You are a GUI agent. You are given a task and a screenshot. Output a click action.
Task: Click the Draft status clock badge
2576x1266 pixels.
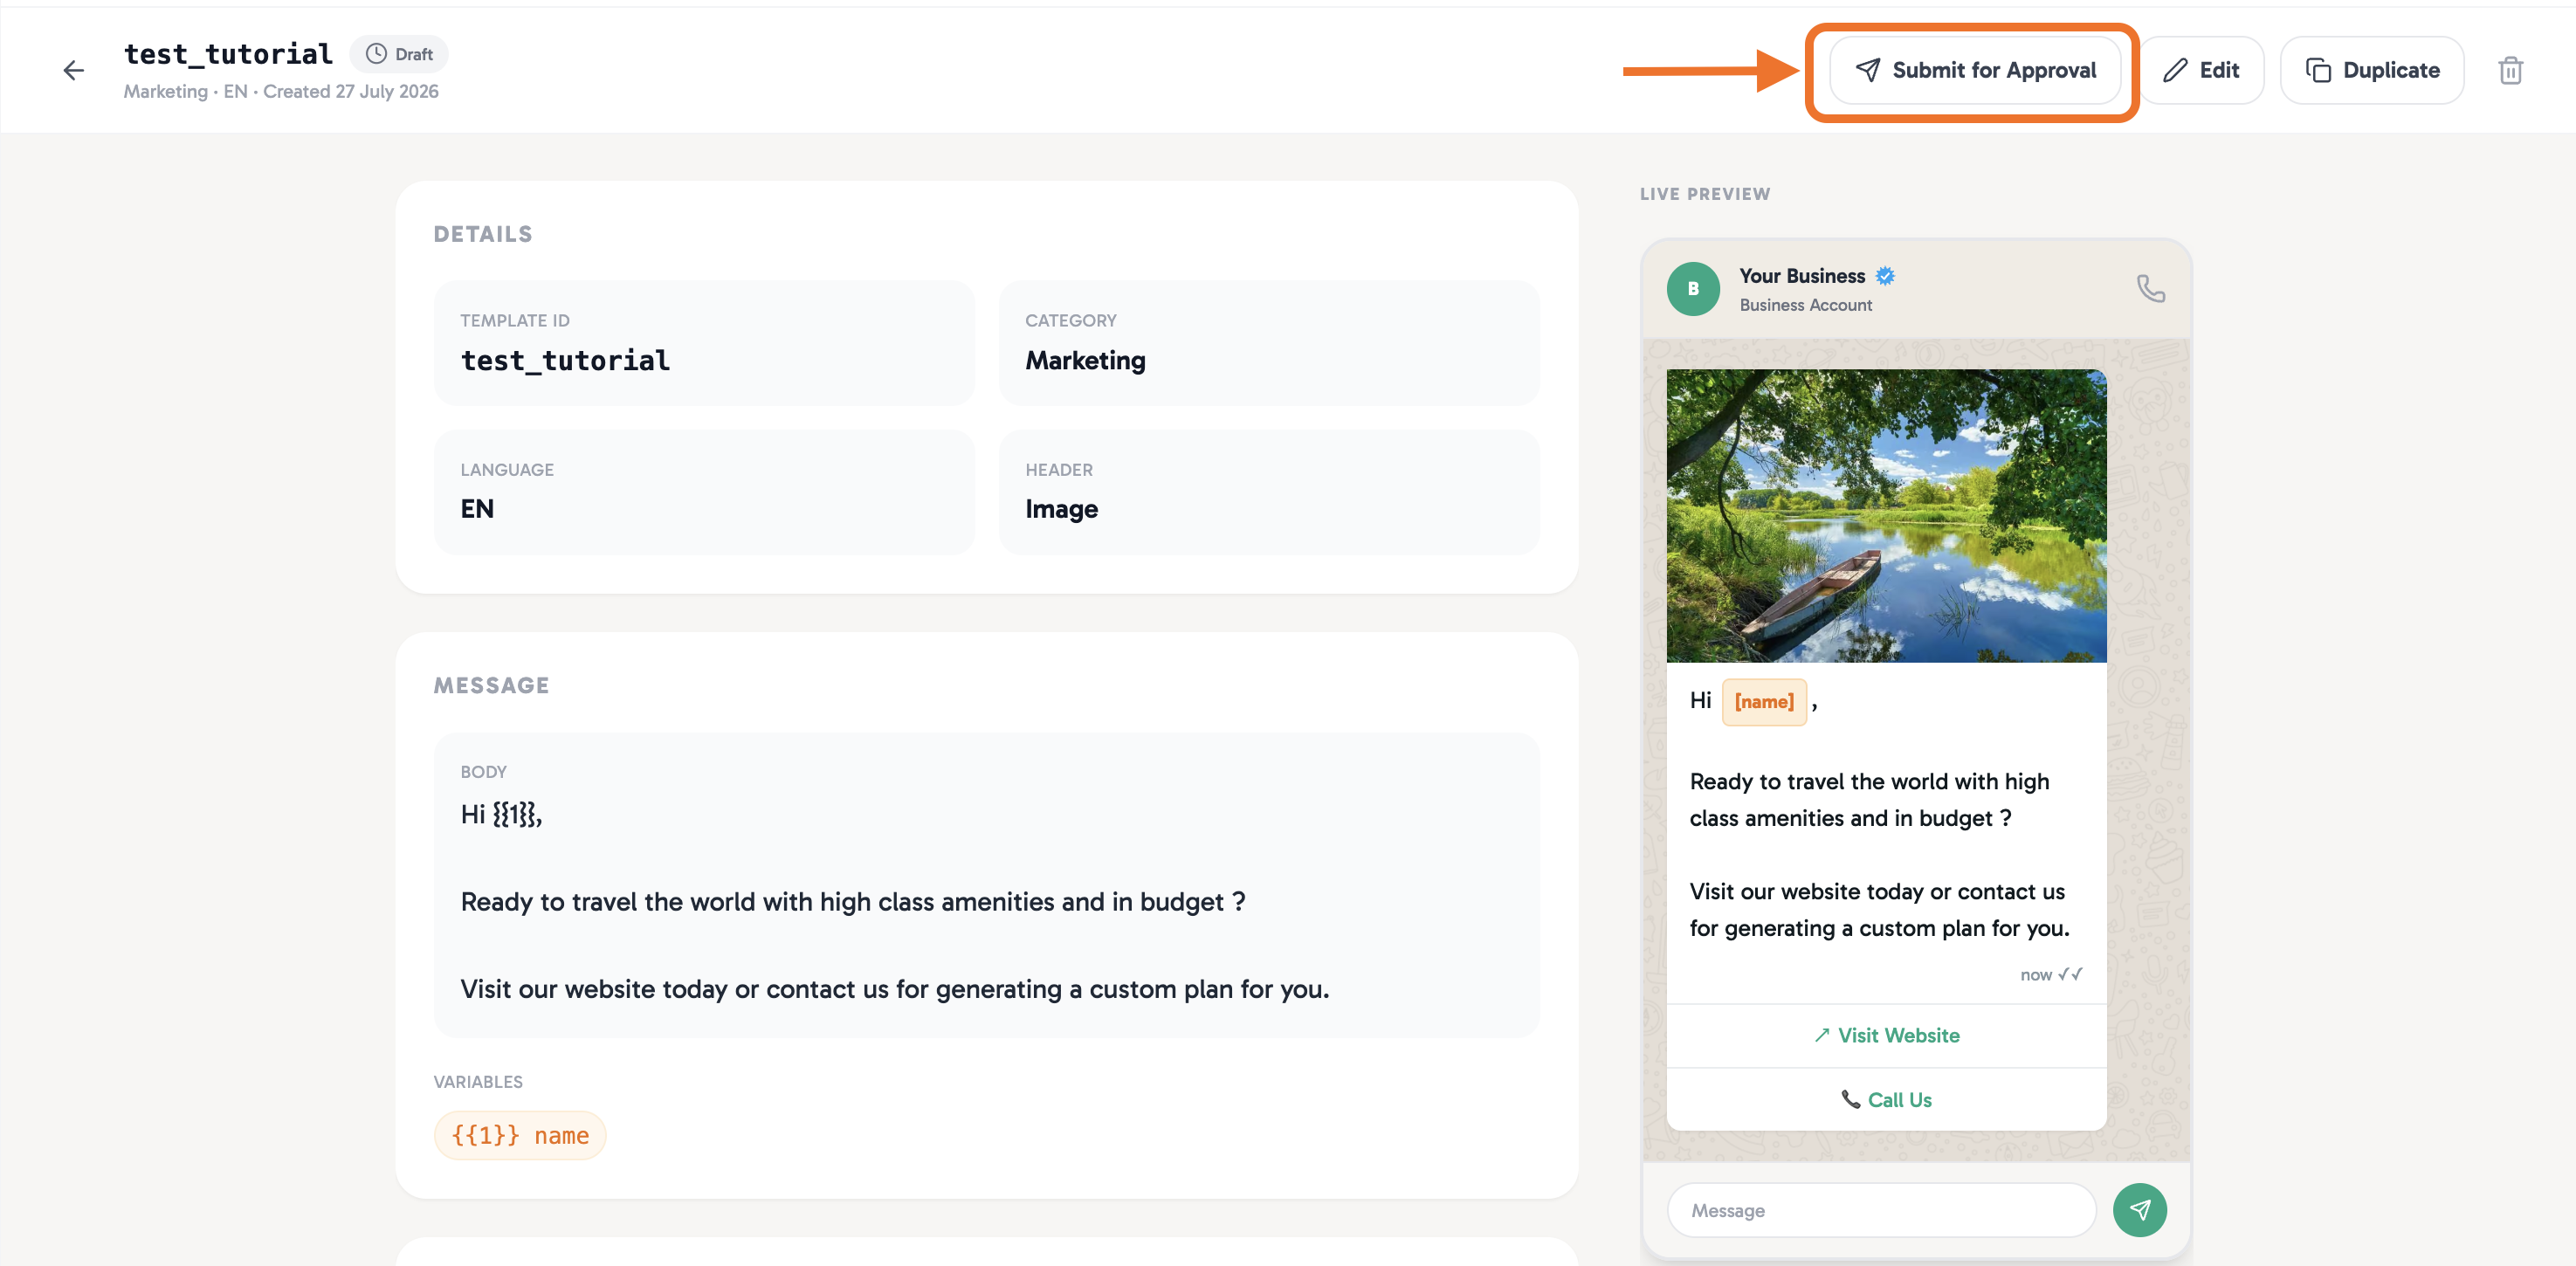pyautogui.click(x=399, y=54)
